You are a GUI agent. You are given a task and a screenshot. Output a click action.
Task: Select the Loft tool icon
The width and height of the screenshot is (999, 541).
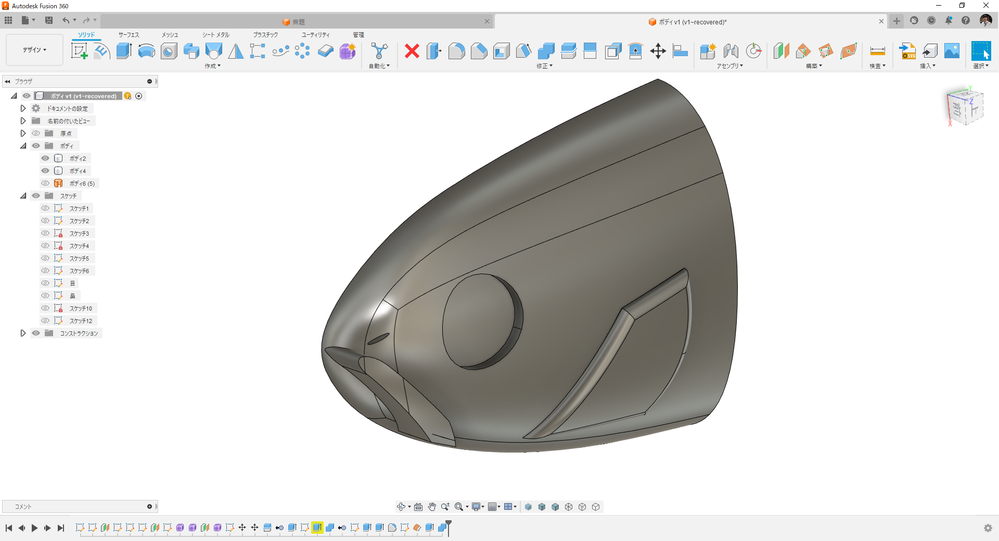pyautogui.click(x=213, y=51)
